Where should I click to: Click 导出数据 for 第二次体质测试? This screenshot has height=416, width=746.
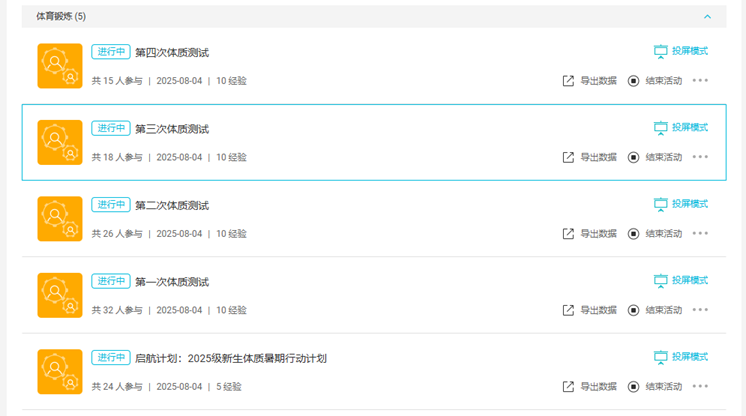(598, 234)
